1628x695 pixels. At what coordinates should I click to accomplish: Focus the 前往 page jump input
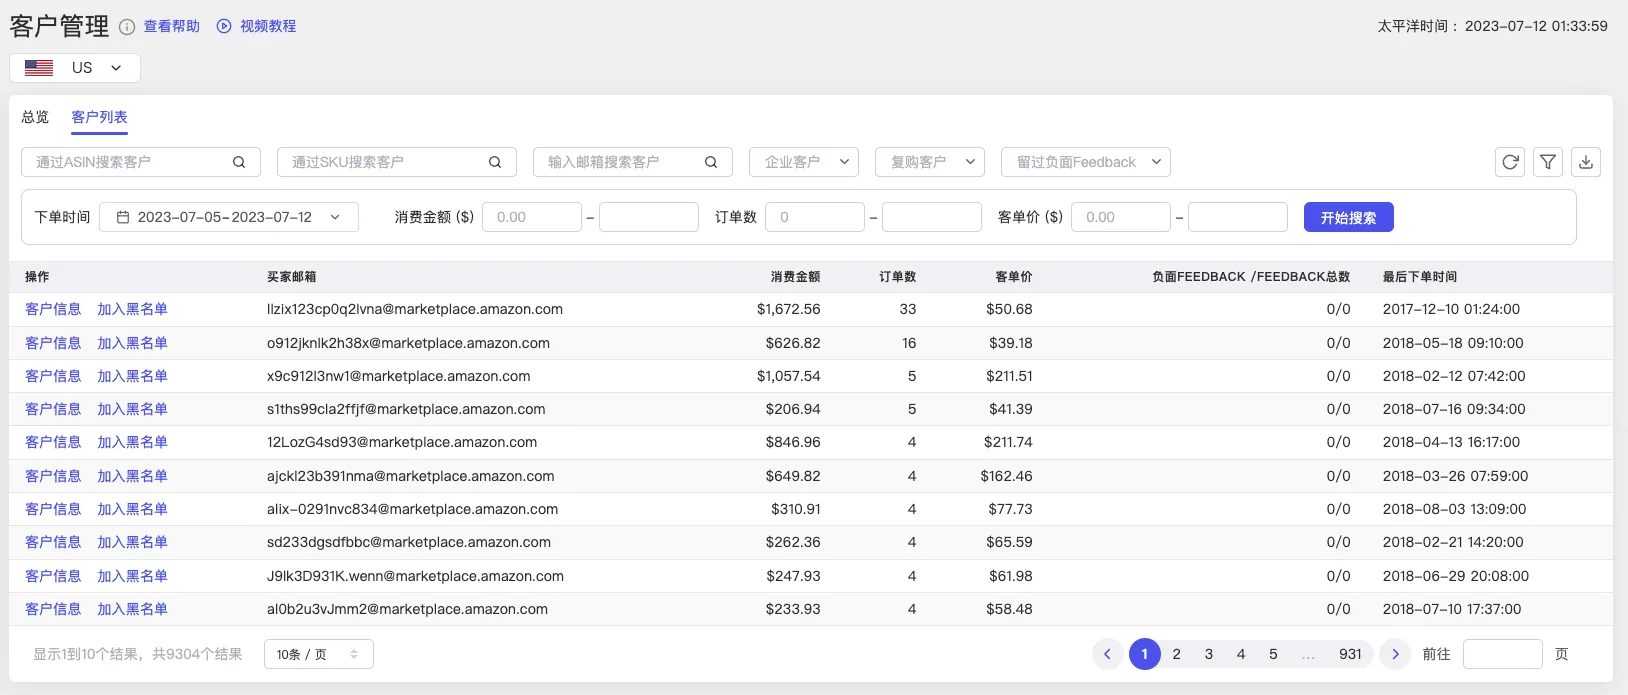tap(1503, 654)
